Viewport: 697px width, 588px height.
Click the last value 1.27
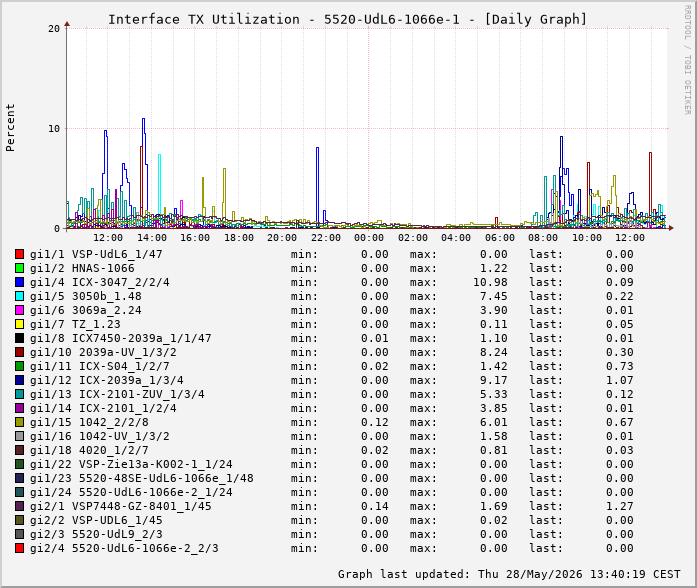[x=620, y=506]
